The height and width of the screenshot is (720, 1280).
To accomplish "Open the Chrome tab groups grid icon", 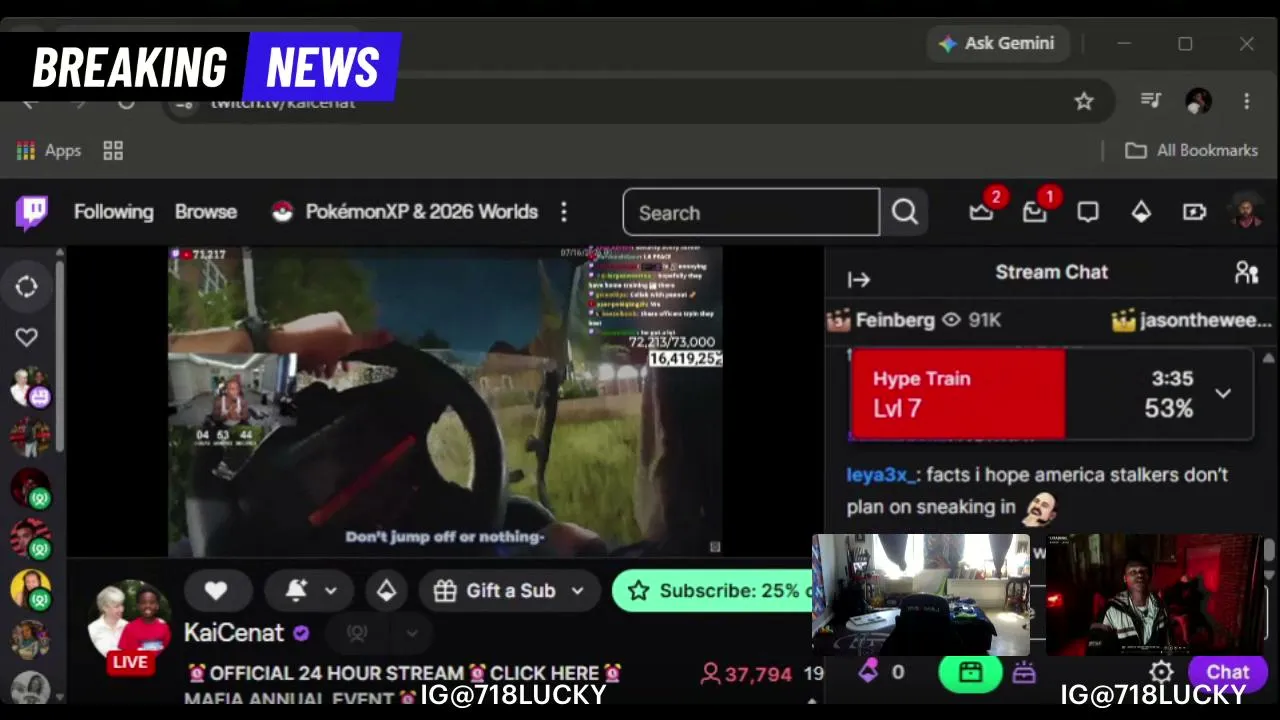I will coord(113,151).
